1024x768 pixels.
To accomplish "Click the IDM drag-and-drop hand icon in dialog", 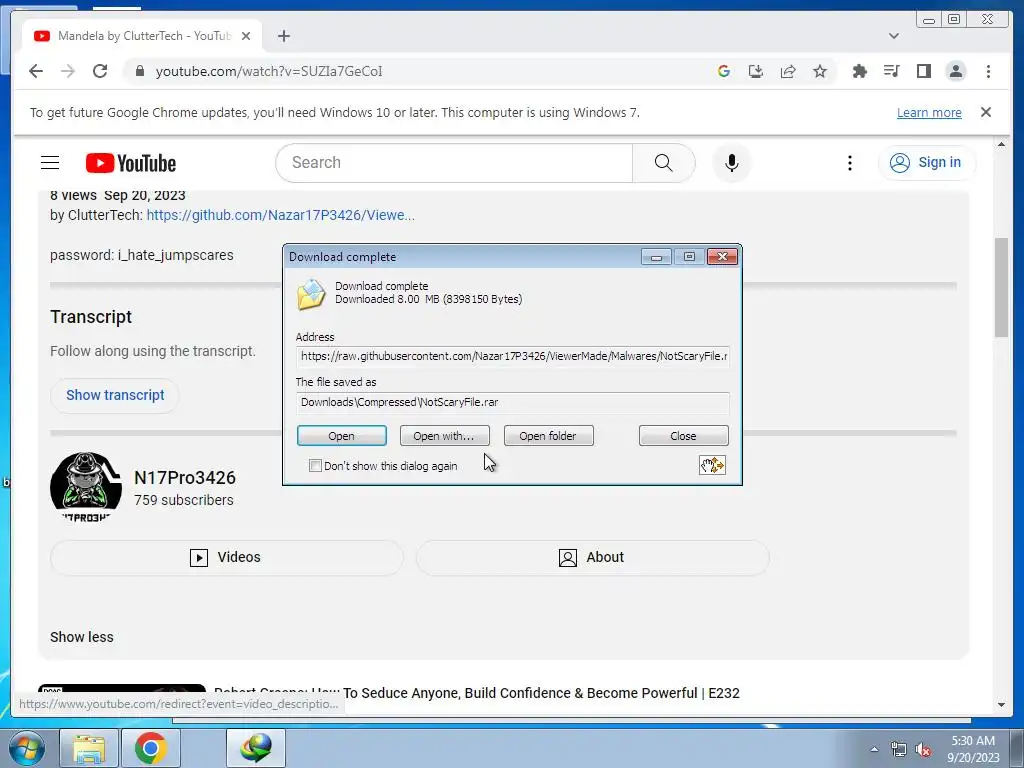I will click(712, 465).
